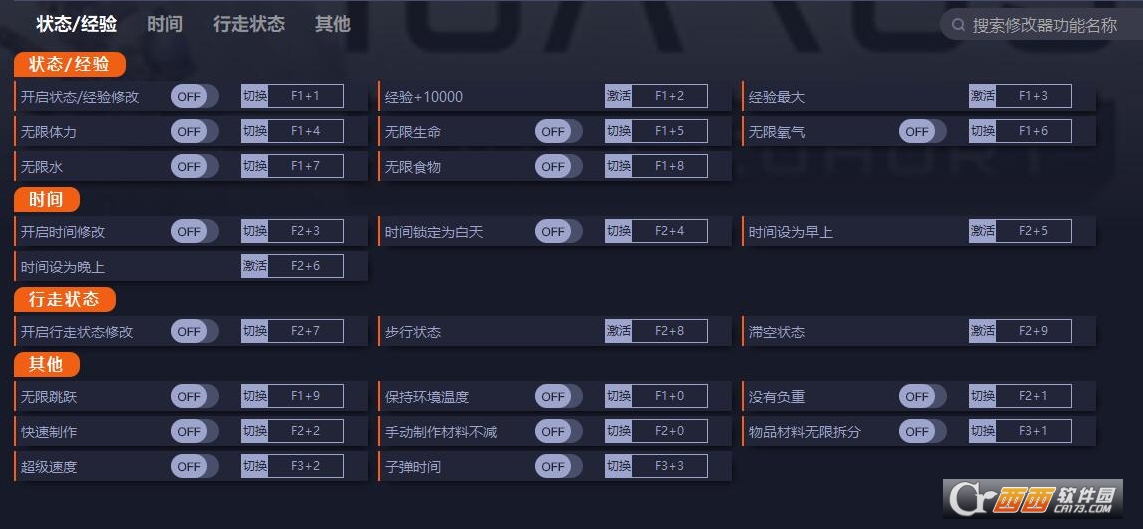
Task: Click 激活 next to 时间设为晚上
Action: [x=254, y=266]
